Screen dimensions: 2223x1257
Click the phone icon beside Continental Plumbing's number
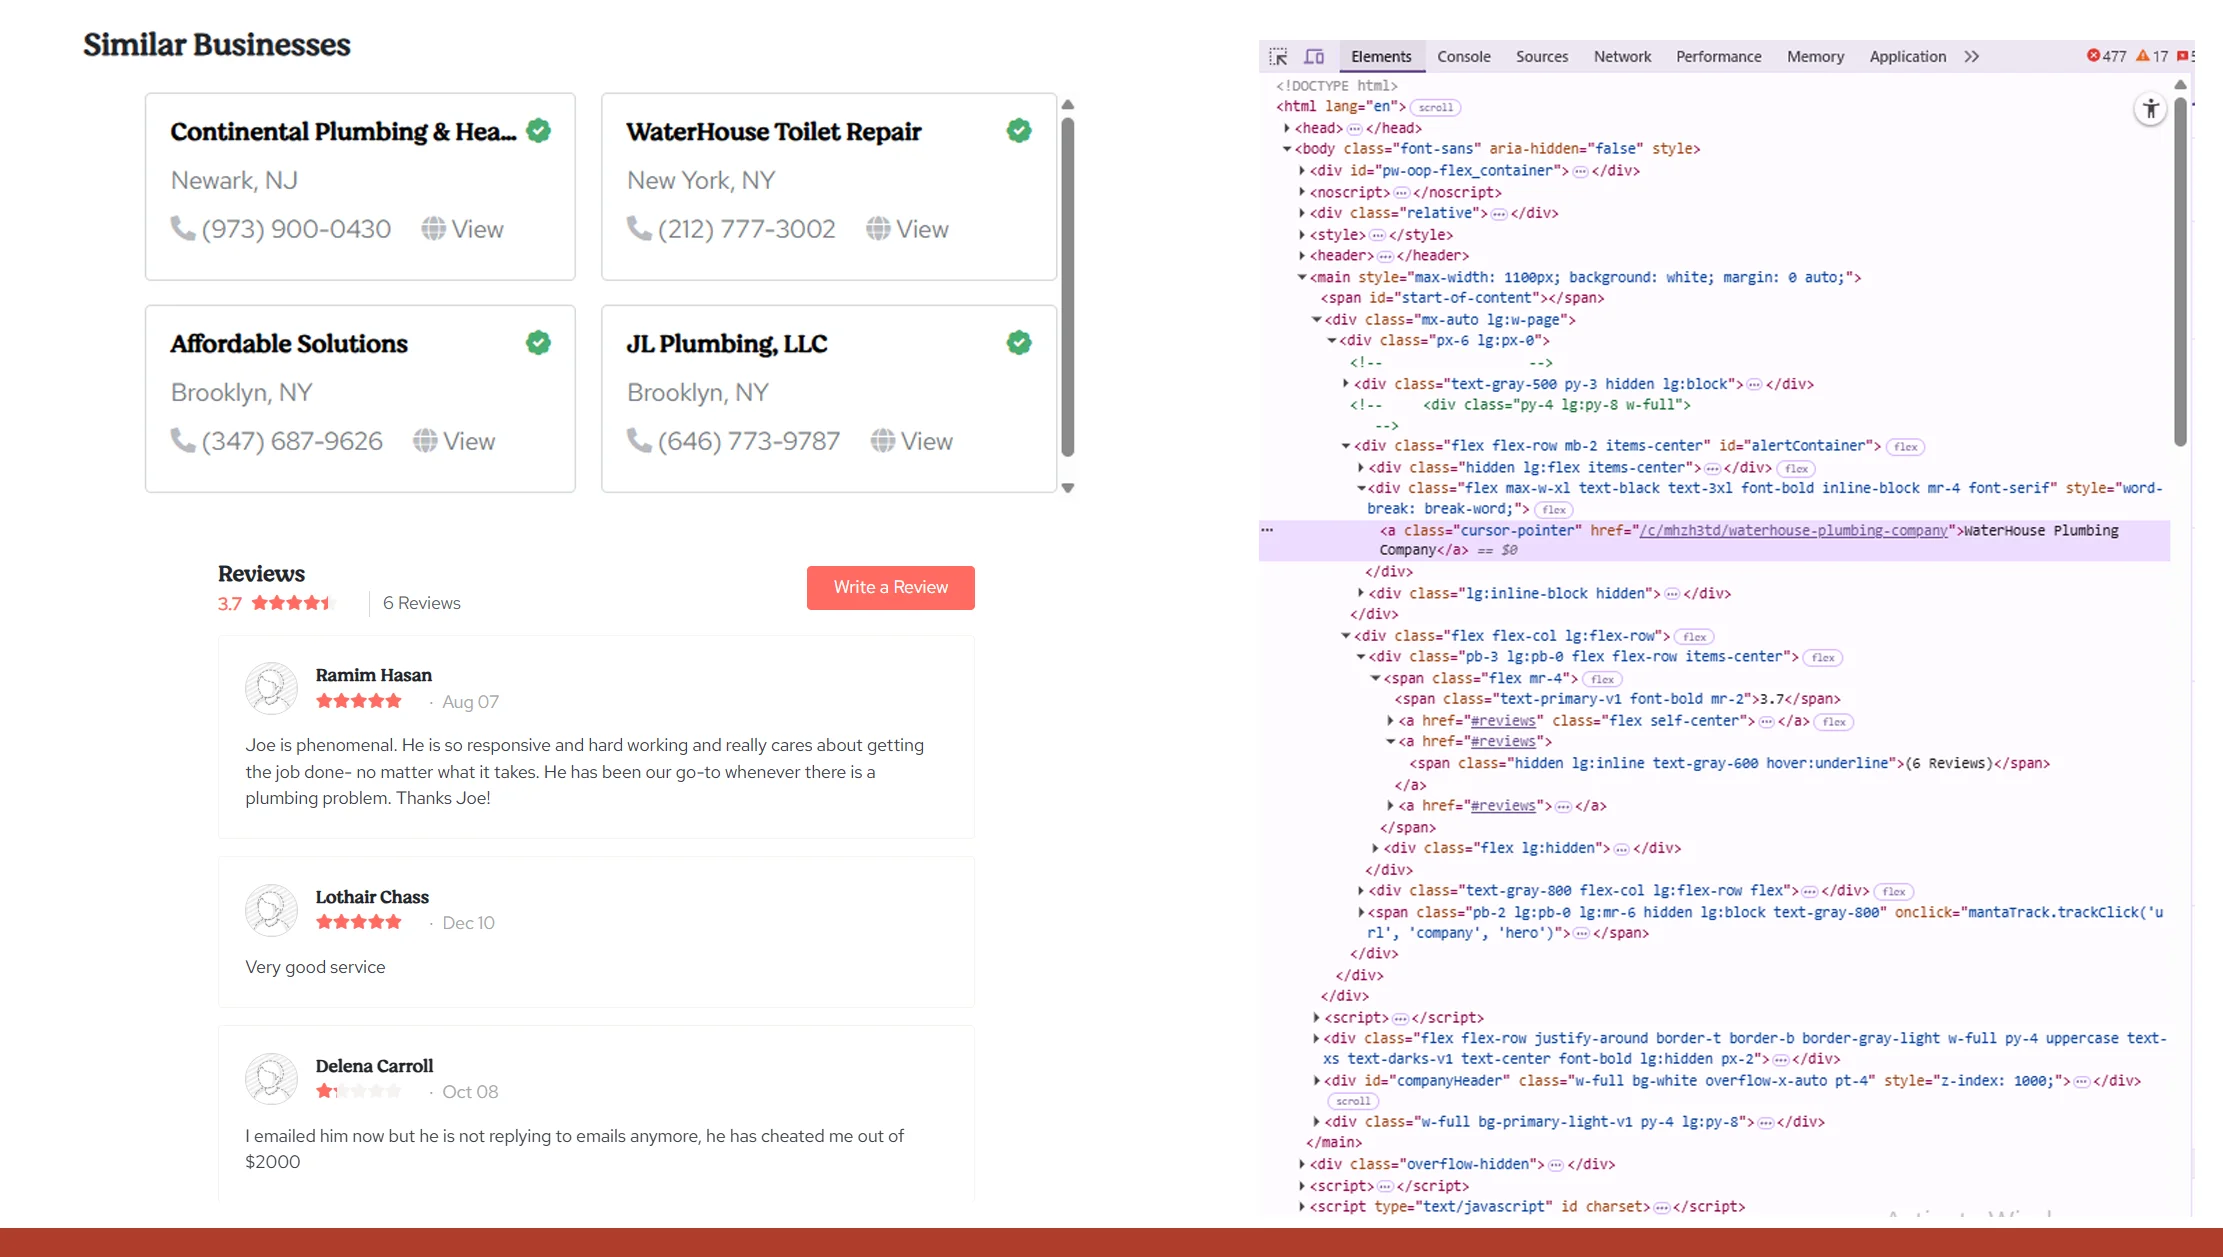pos(182,228)
